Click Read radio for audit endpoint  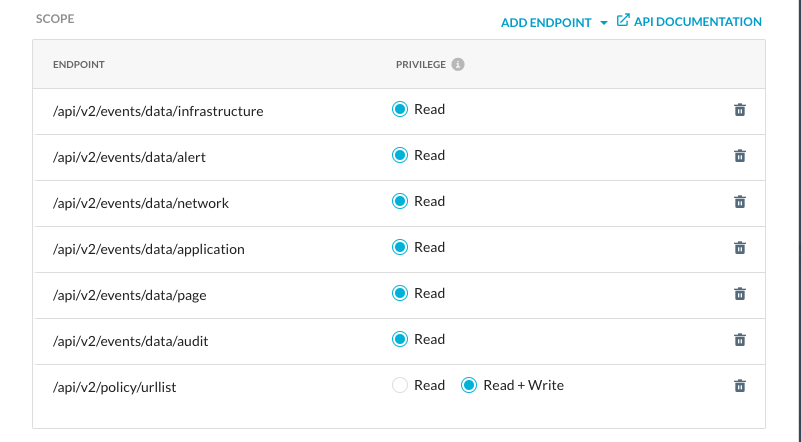pos(401,340)
